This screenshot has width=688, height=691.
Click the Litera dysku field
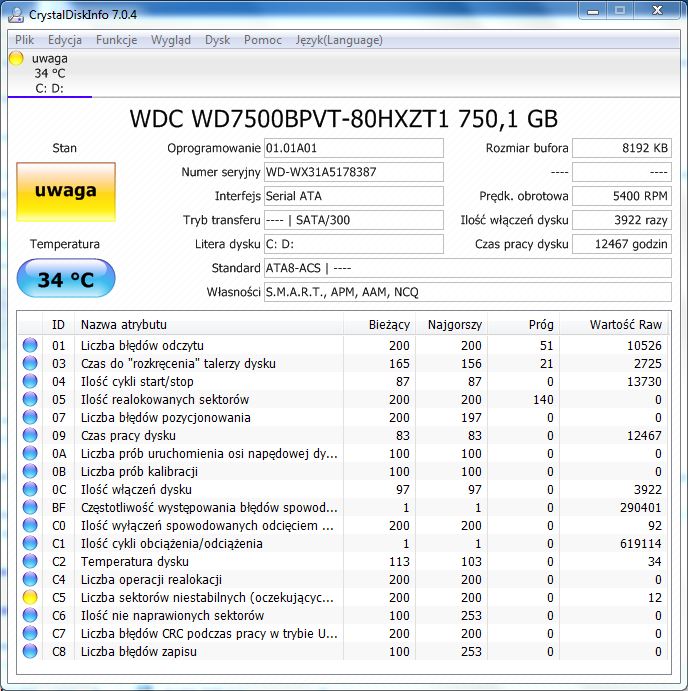[x=353, y=244]
